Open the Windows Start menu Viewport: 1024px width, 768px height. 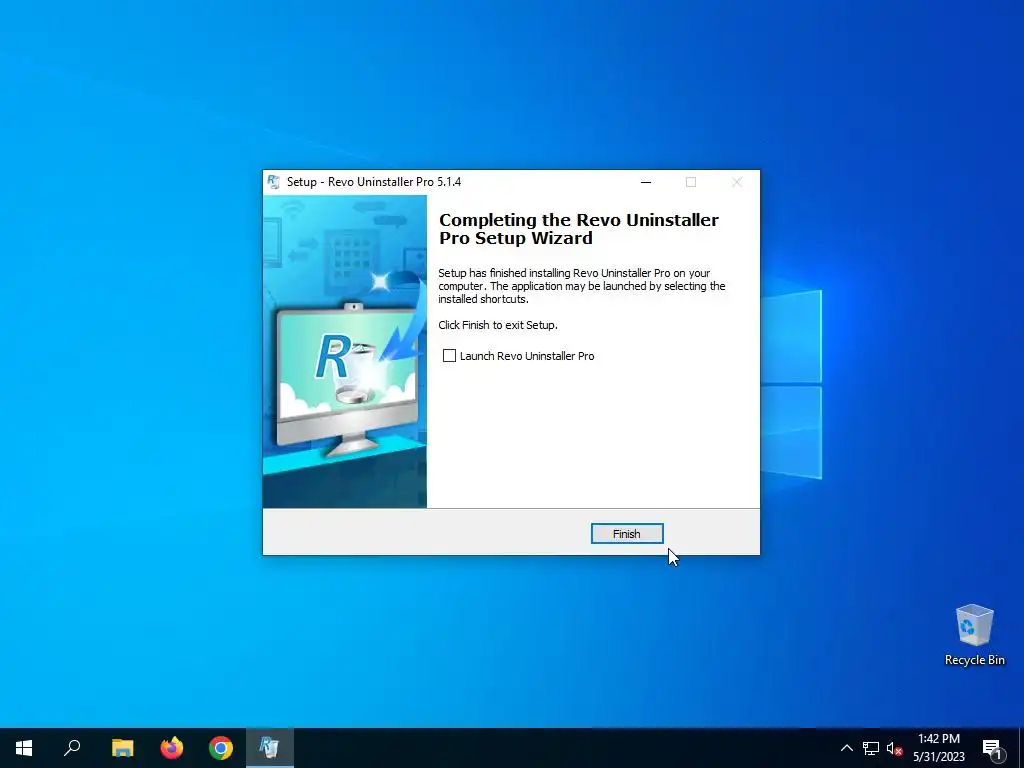[24, 748]
